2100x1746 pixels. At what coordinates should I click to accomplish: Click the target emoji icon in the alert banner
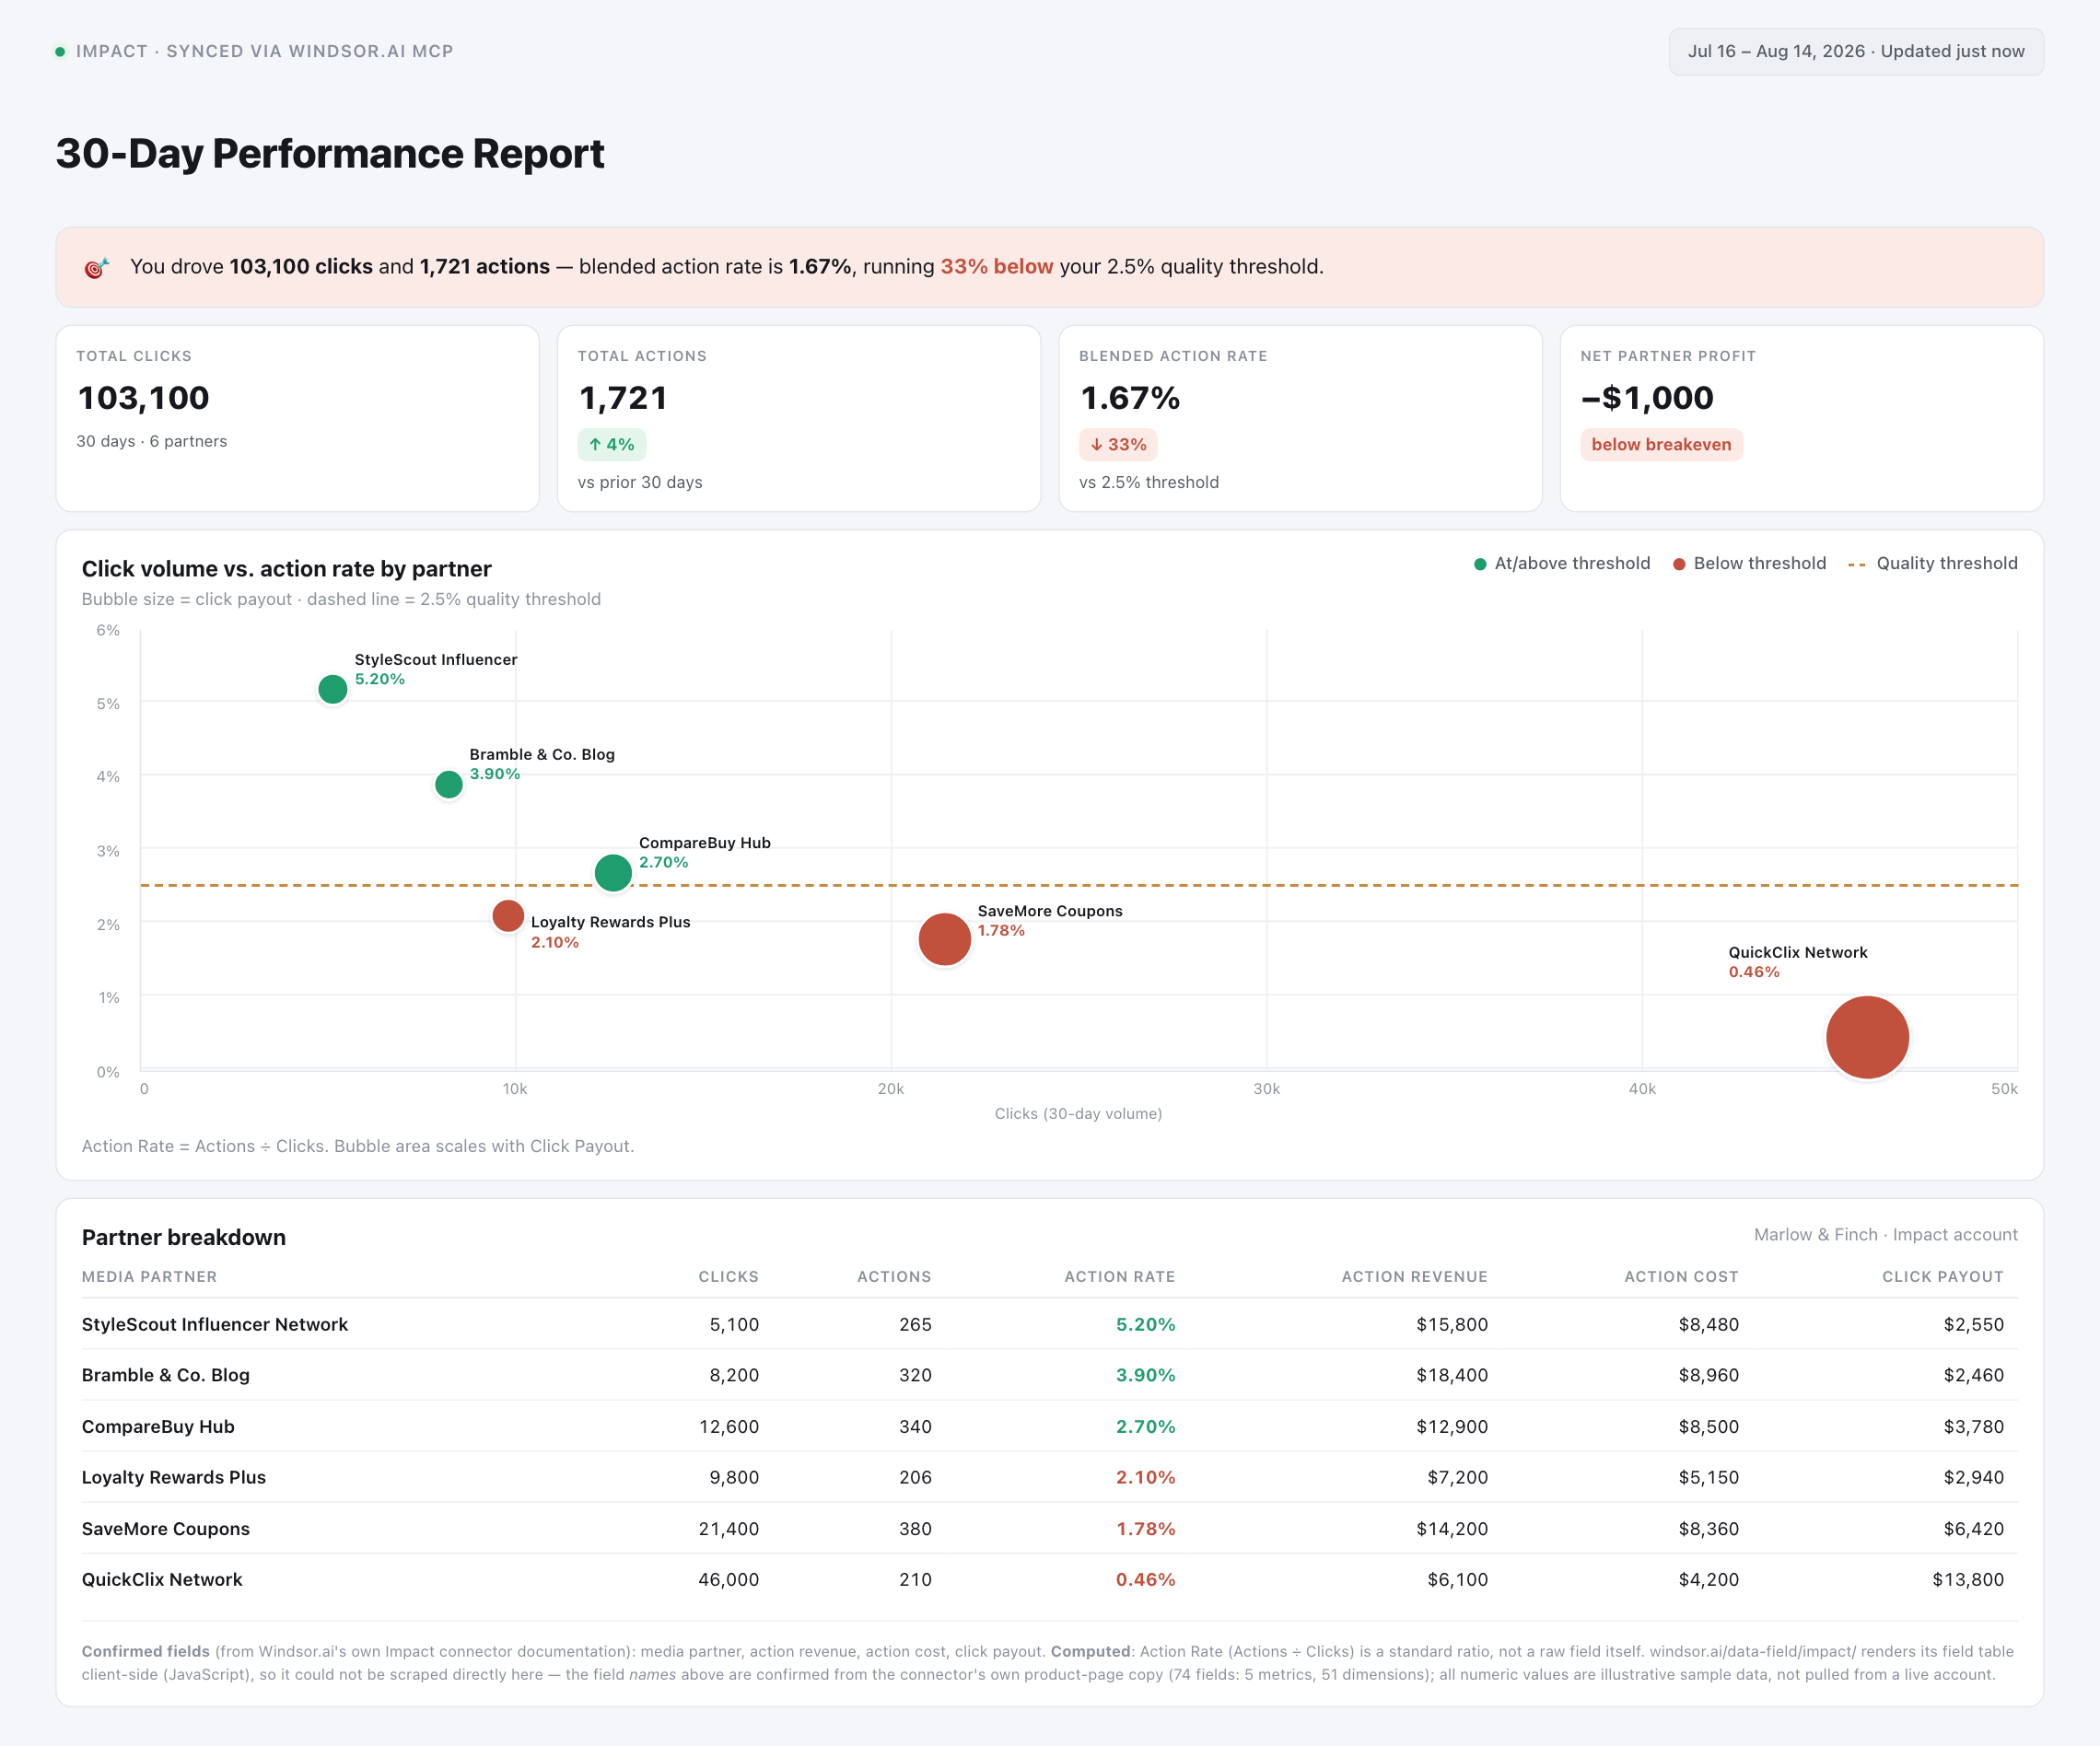coord(96,267)
